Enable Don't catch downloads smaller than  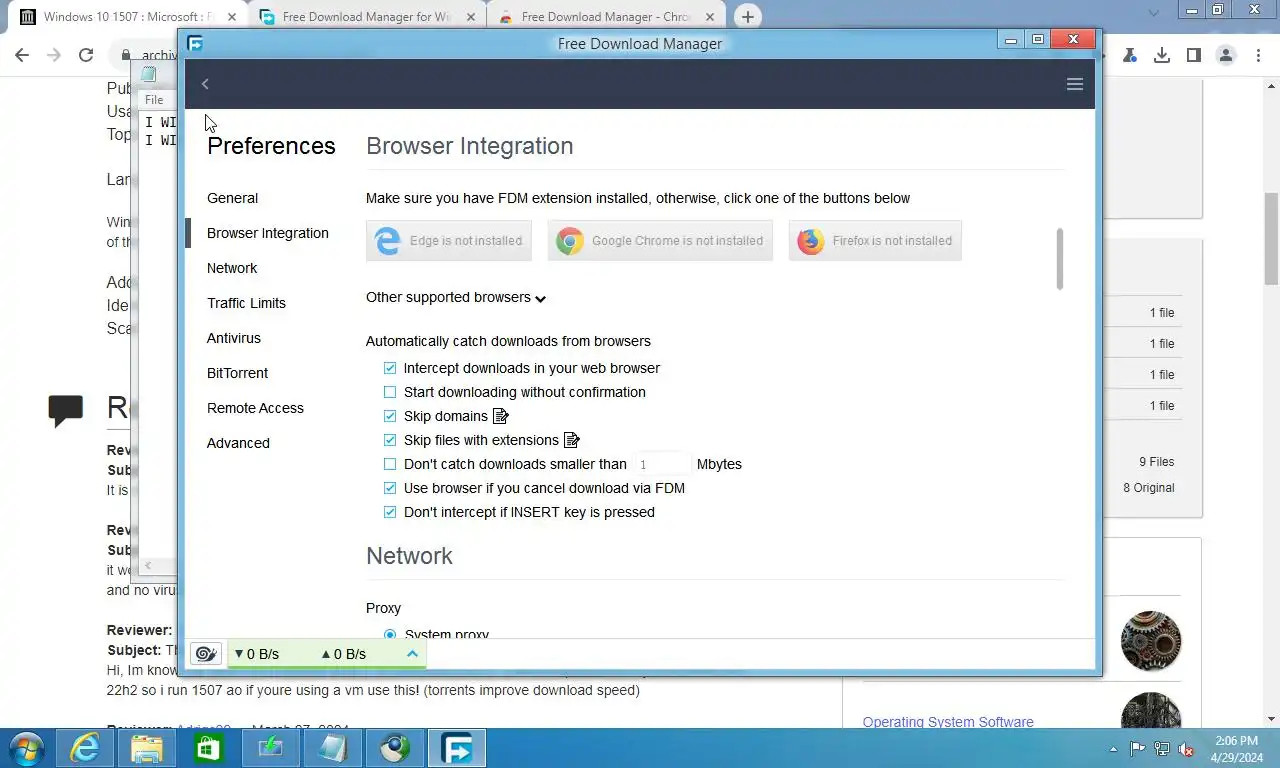pyautogui.click(x=390, y=464)
